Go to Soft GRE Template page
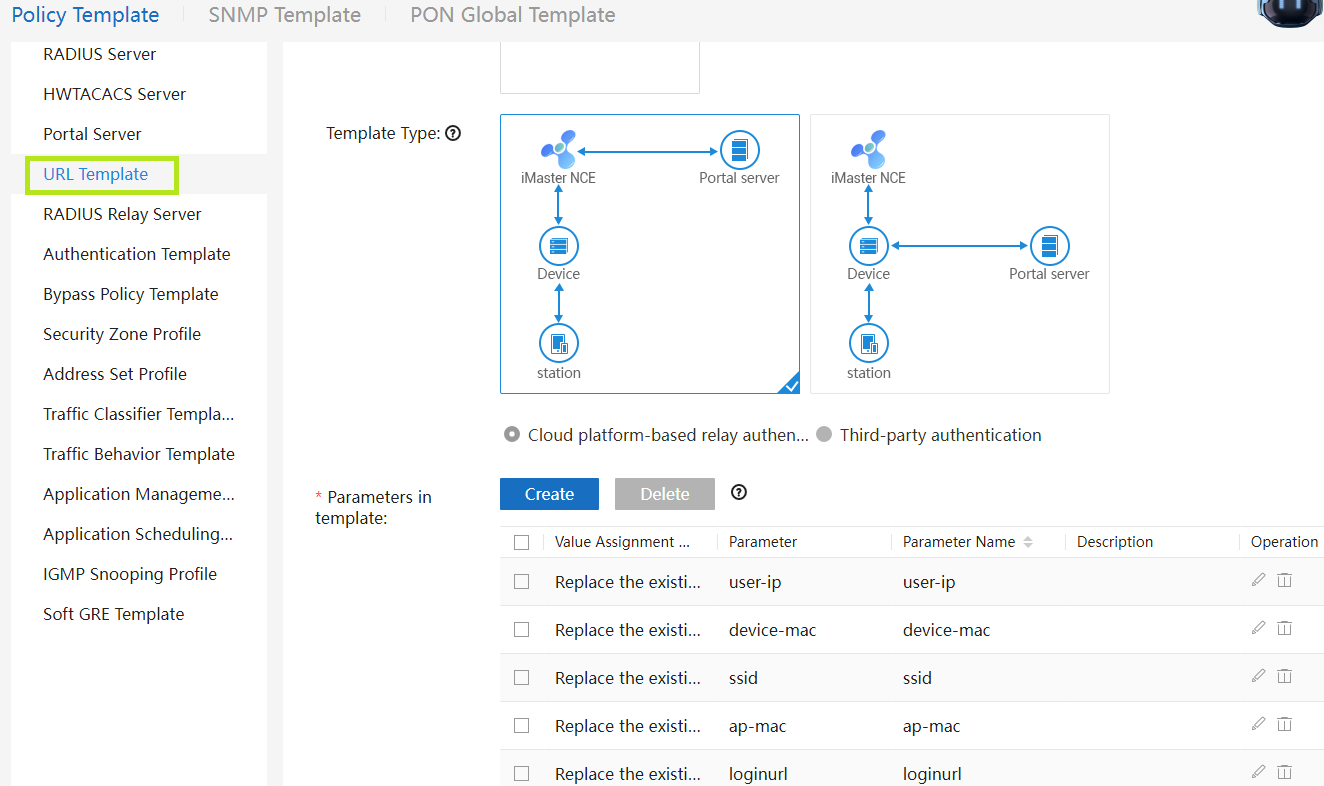 coord(113,614)
